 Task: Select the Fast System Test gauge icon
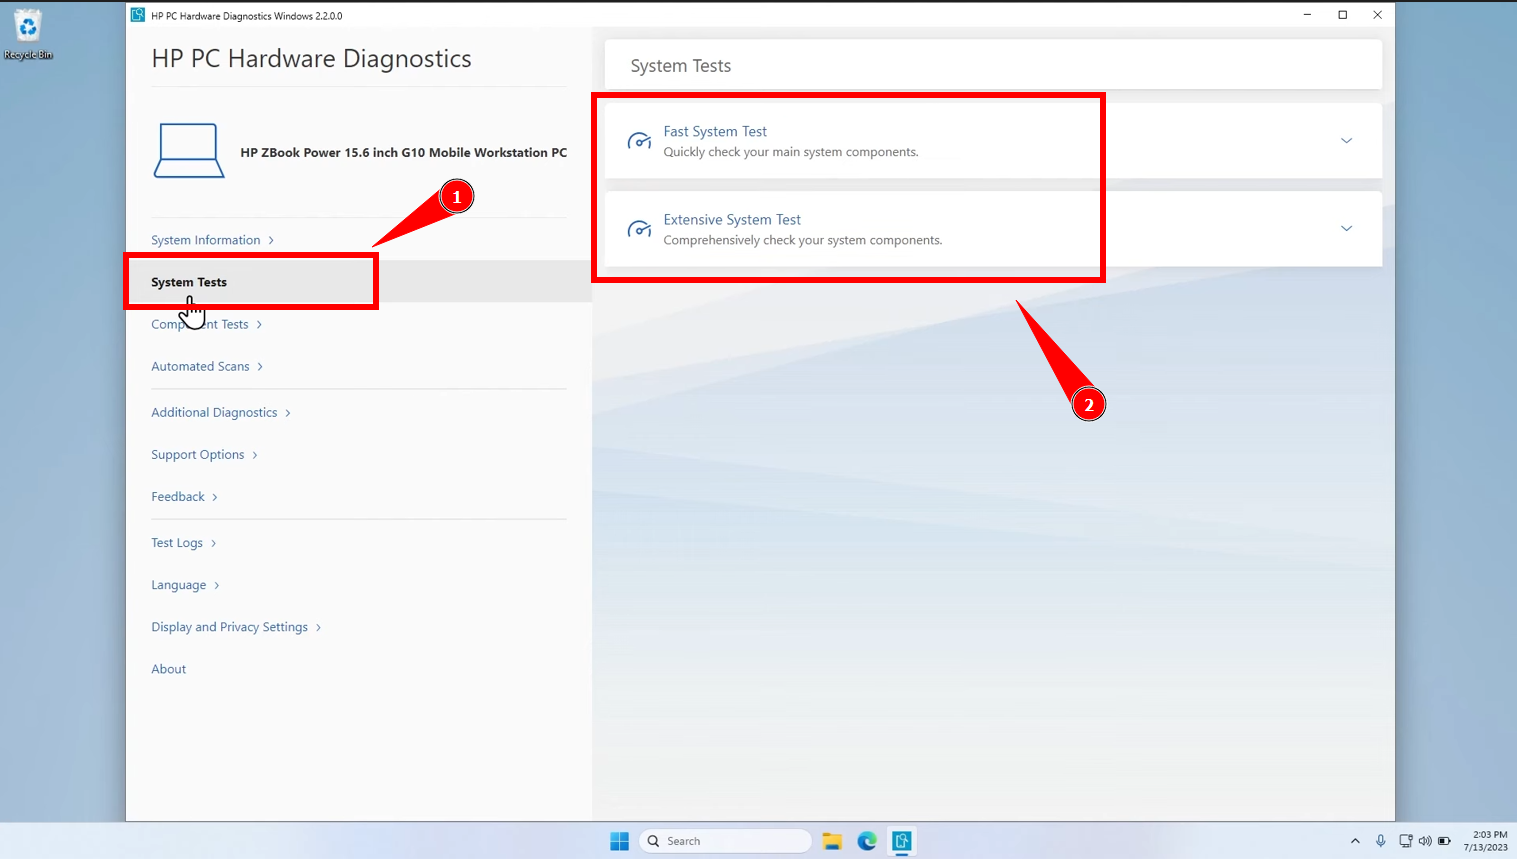pos(640,141)
